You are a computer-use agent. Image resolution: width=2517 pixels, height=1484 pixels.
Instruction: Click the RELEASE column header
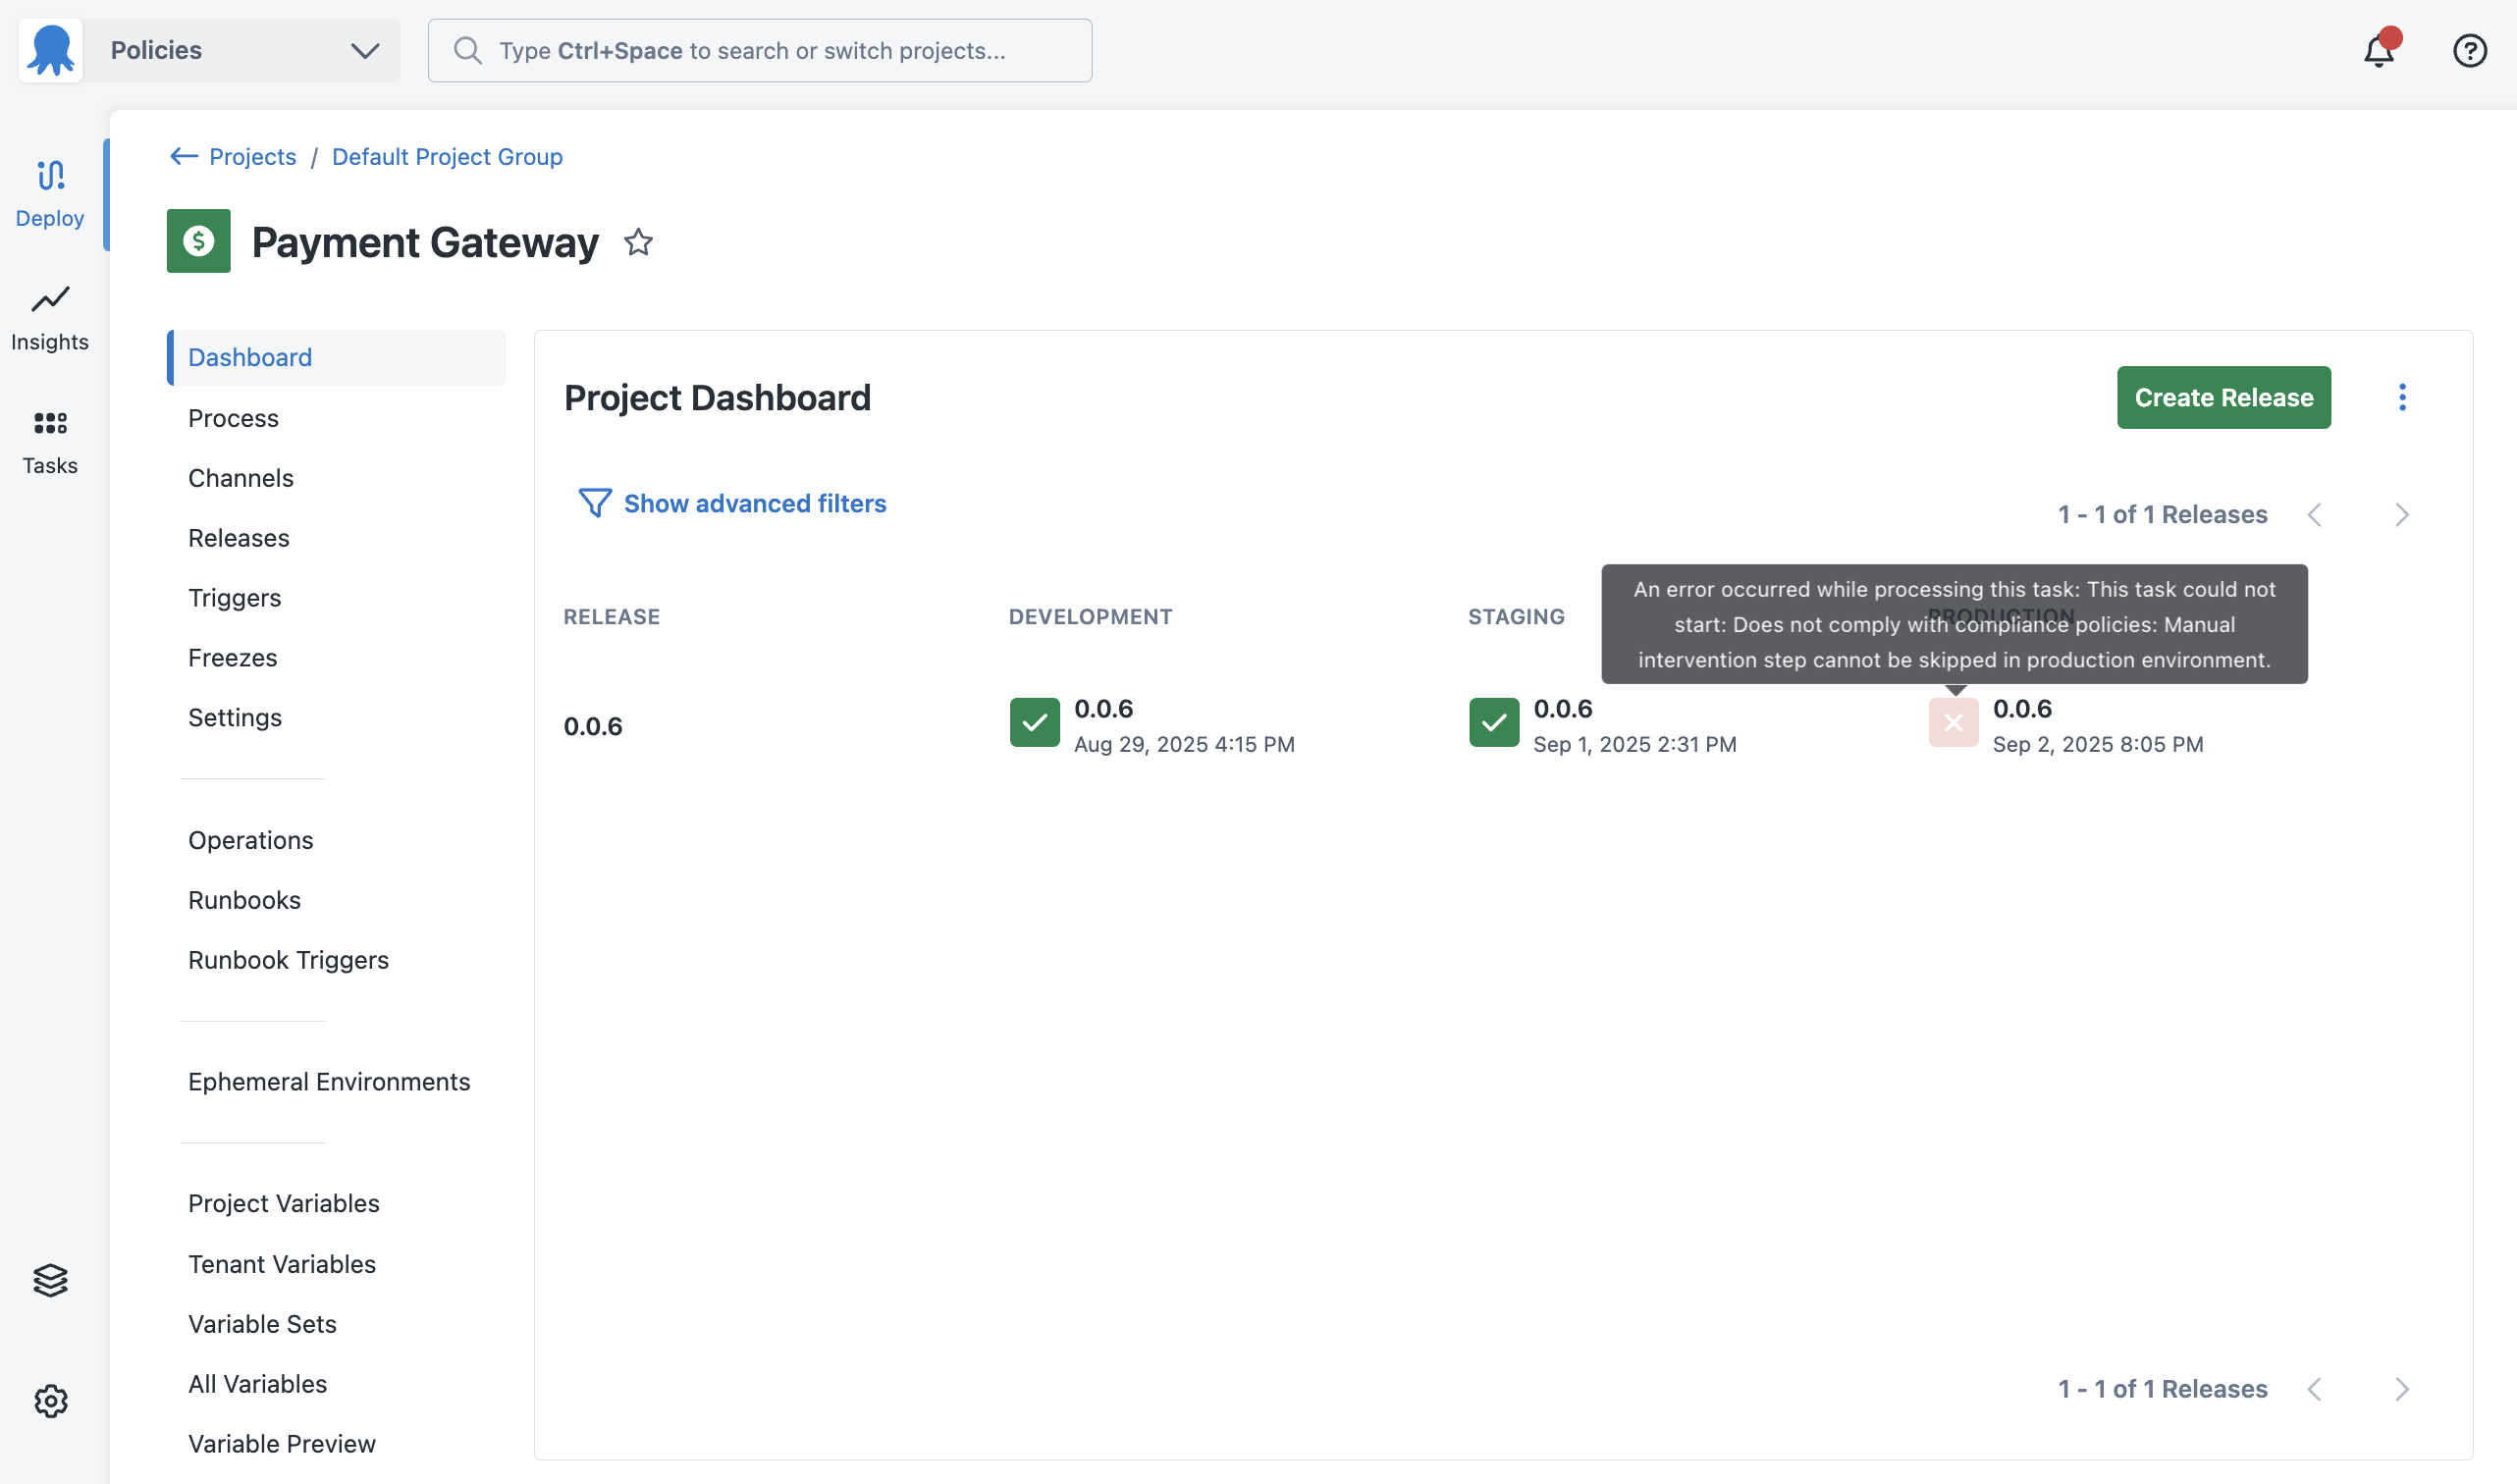(x=611, y=616)
